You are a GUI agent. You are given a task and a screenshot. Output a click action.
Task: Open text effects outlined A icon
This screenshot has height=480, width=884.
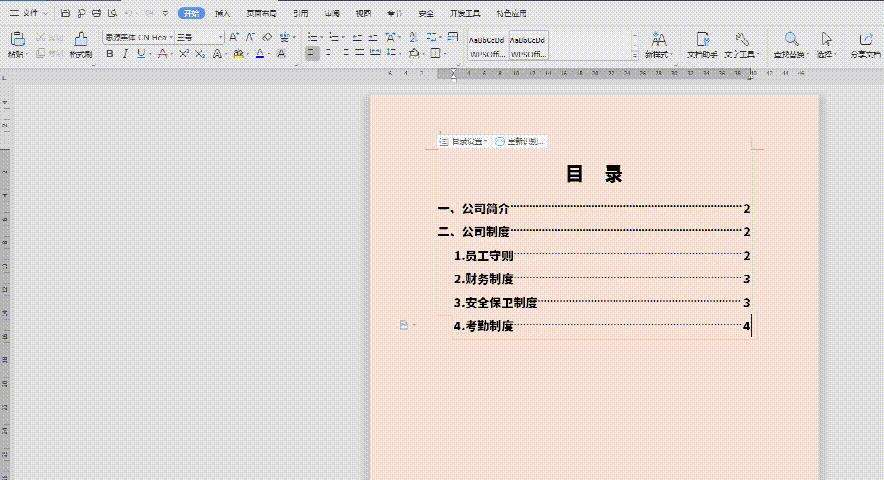click(216, 54)
